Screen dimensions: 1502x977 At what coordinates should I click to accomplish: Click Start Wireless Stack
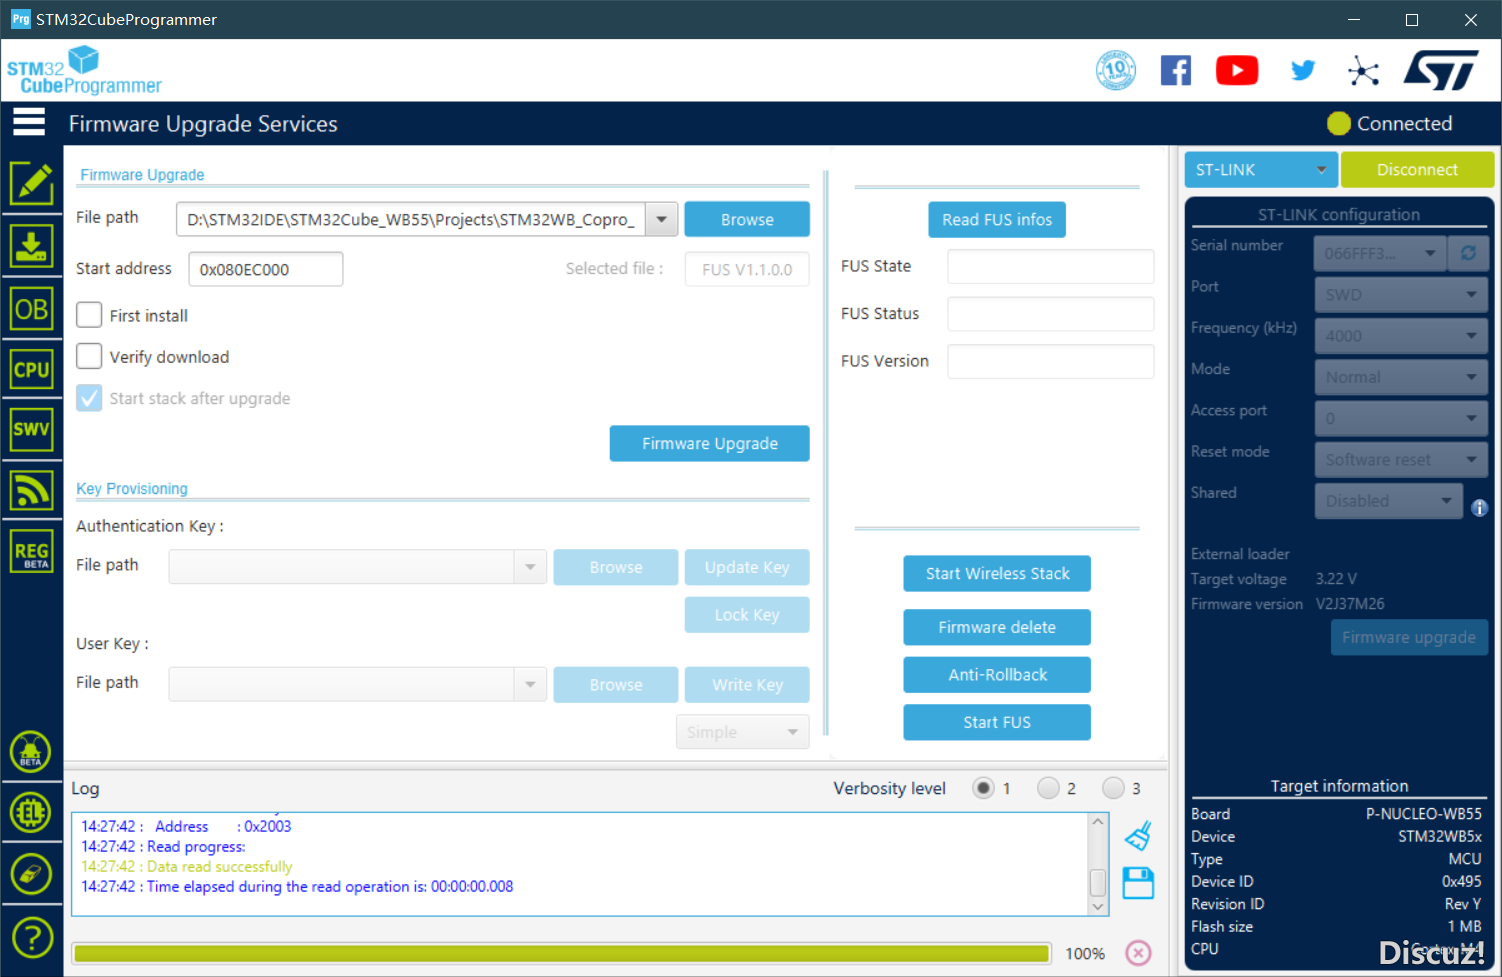(x=997, y=573)
